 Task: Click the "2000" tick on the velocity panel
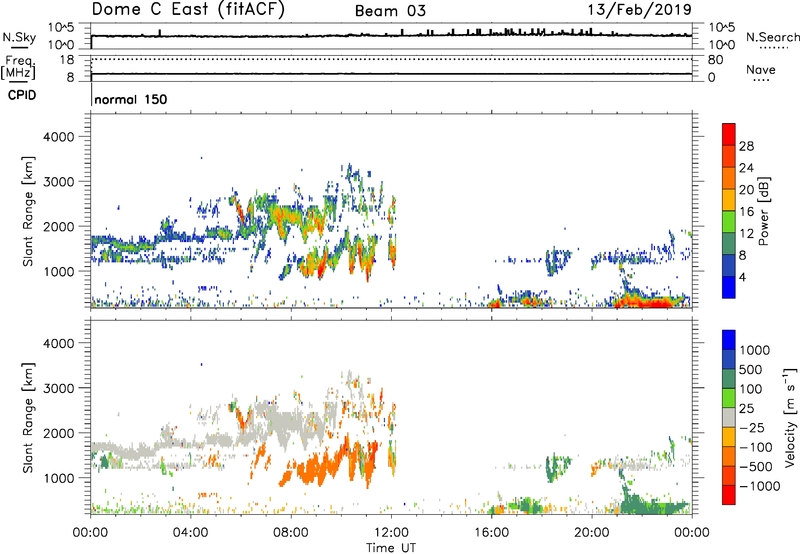[59, 433]
